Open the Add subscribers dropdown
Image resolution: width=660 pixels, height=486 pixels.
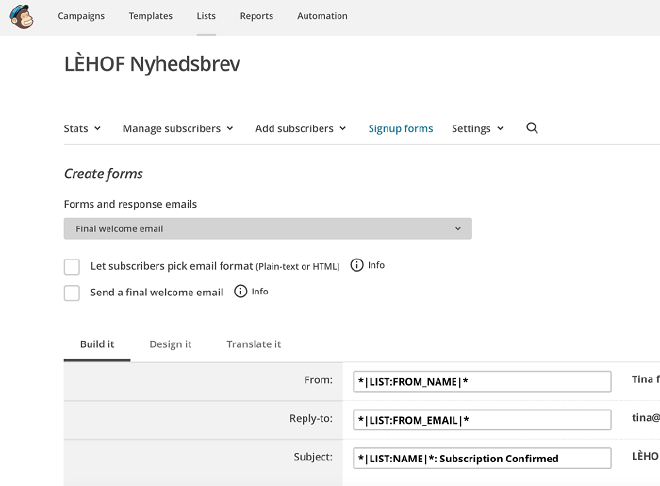click(x=300, y=129)
